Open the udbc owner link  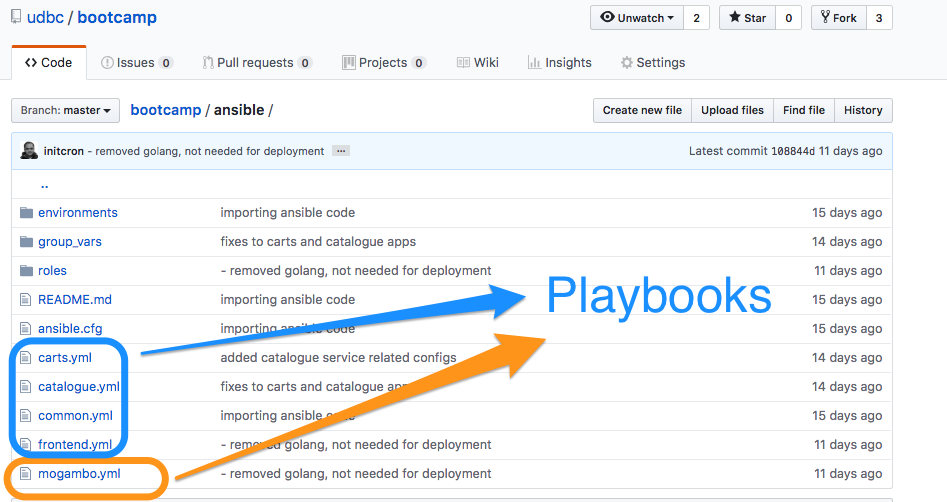pos(45,18)
